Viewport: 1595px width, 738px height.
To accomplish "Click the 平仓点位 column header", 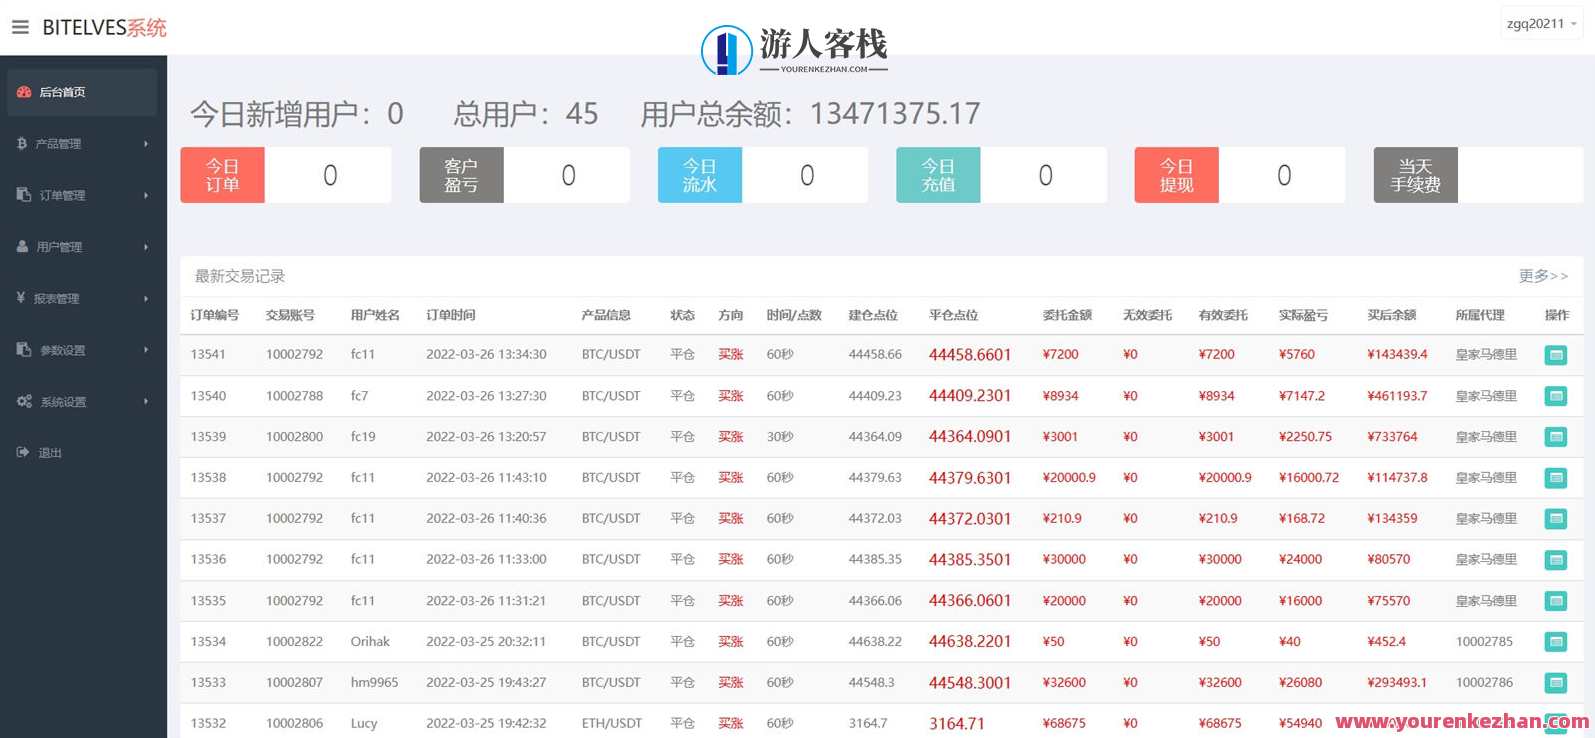I will click(x=953, y=315).
